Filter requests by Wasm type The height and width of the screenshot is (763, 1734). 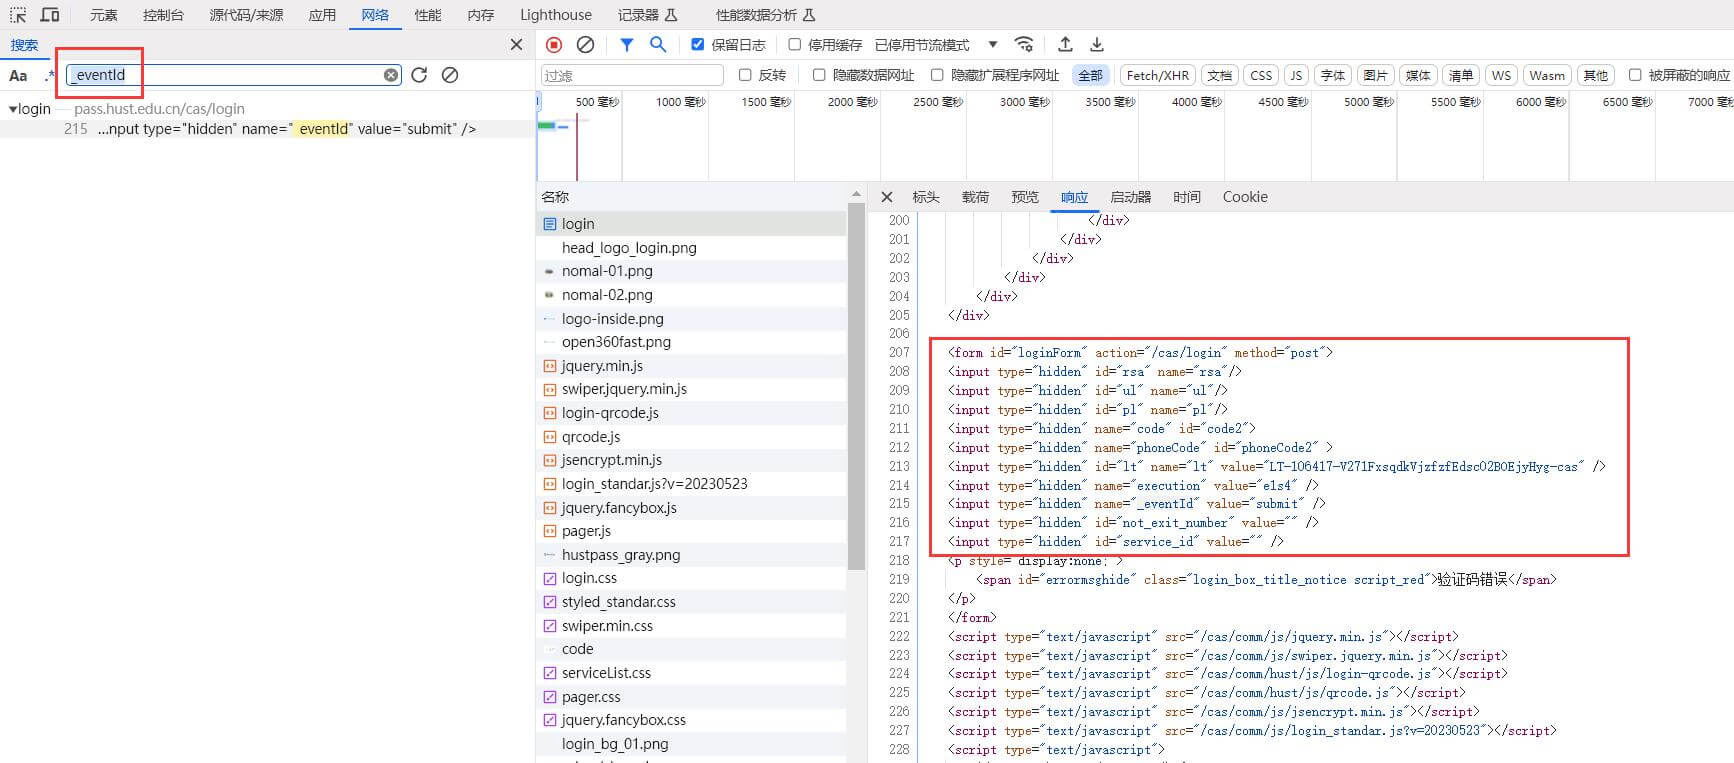coord(1547,75)
